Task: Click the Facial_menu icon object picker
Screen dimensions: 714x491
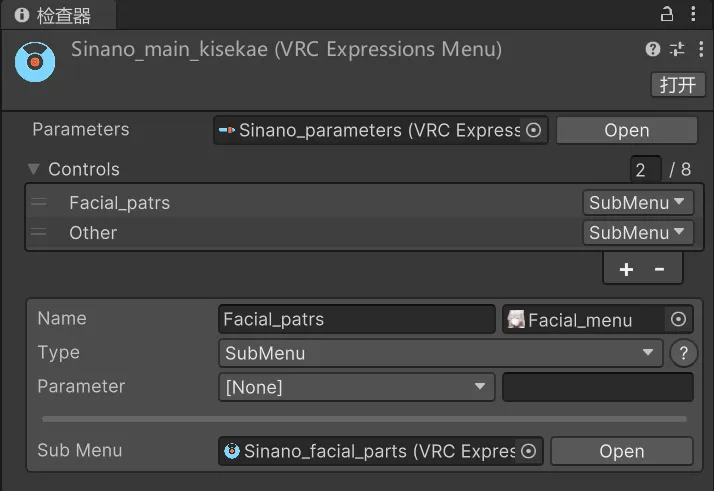Action: [x=678, y=319]
